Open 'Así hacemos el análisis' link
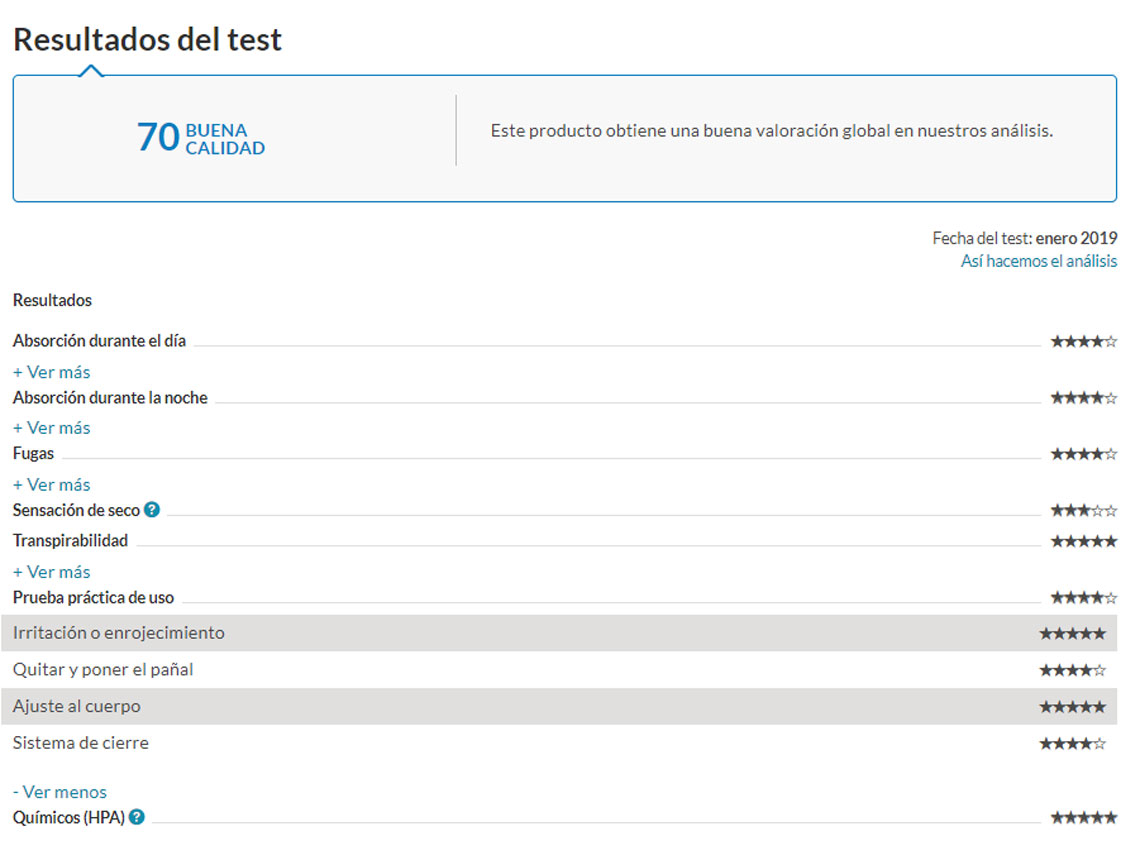 (1039, 261)
